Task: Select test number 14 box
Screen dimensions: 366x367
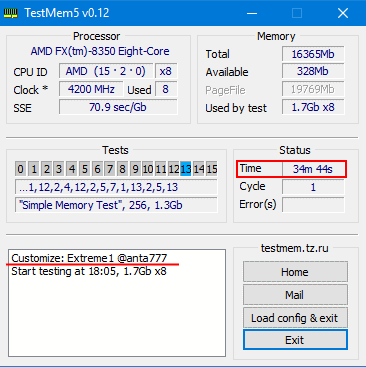Action: click(x=198, y=169)
